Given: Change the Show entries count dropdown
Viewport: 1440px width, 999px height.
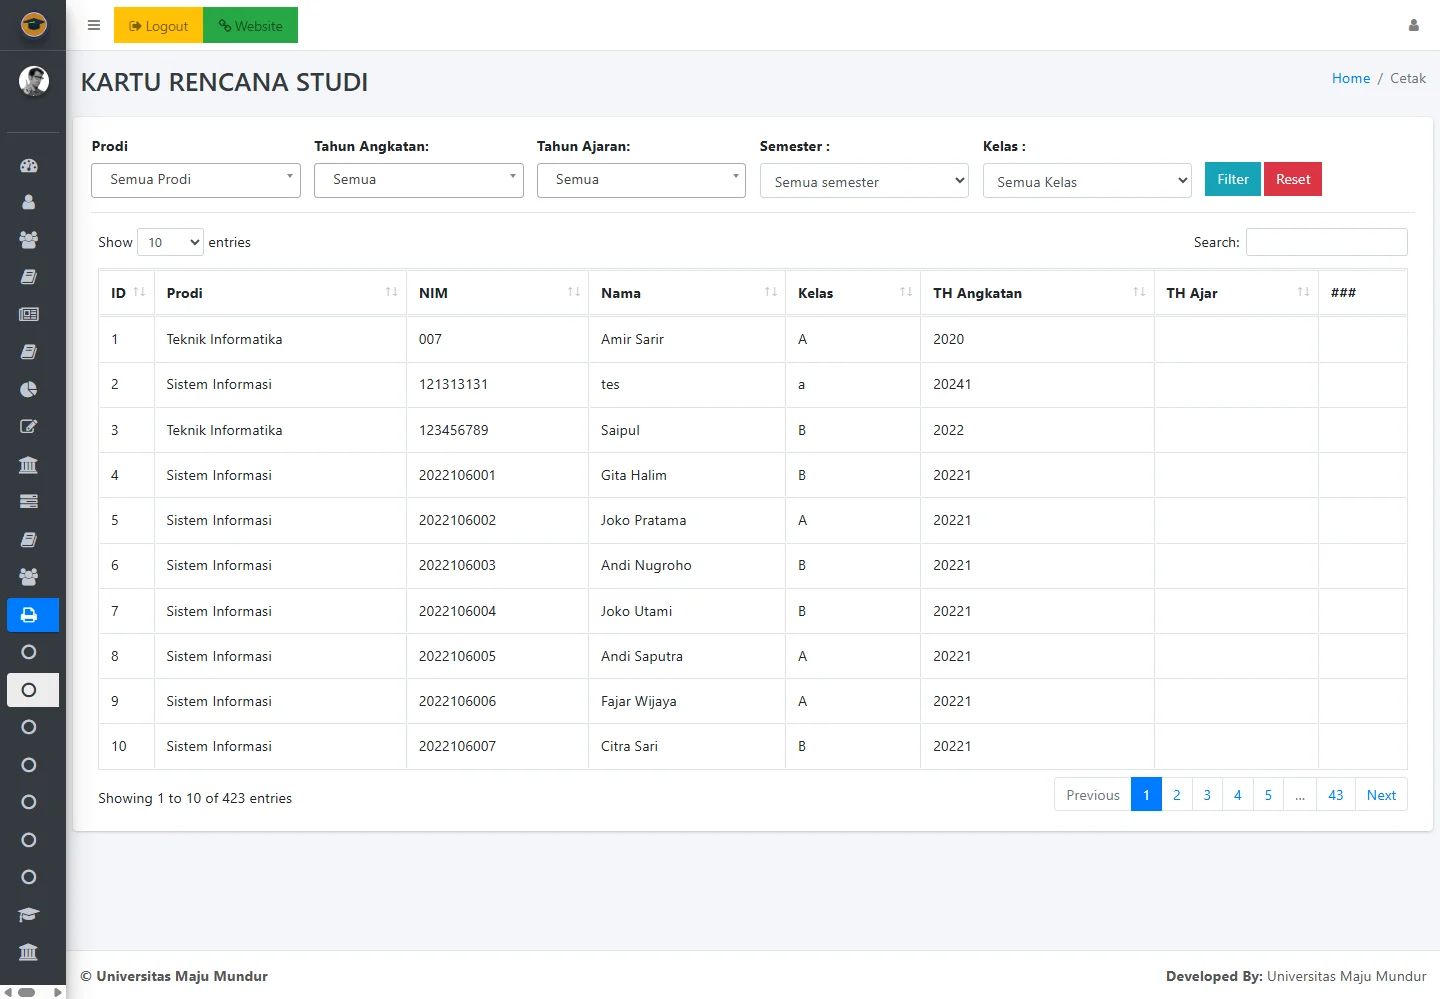Looking at the screenshot, I should [170, 242].
